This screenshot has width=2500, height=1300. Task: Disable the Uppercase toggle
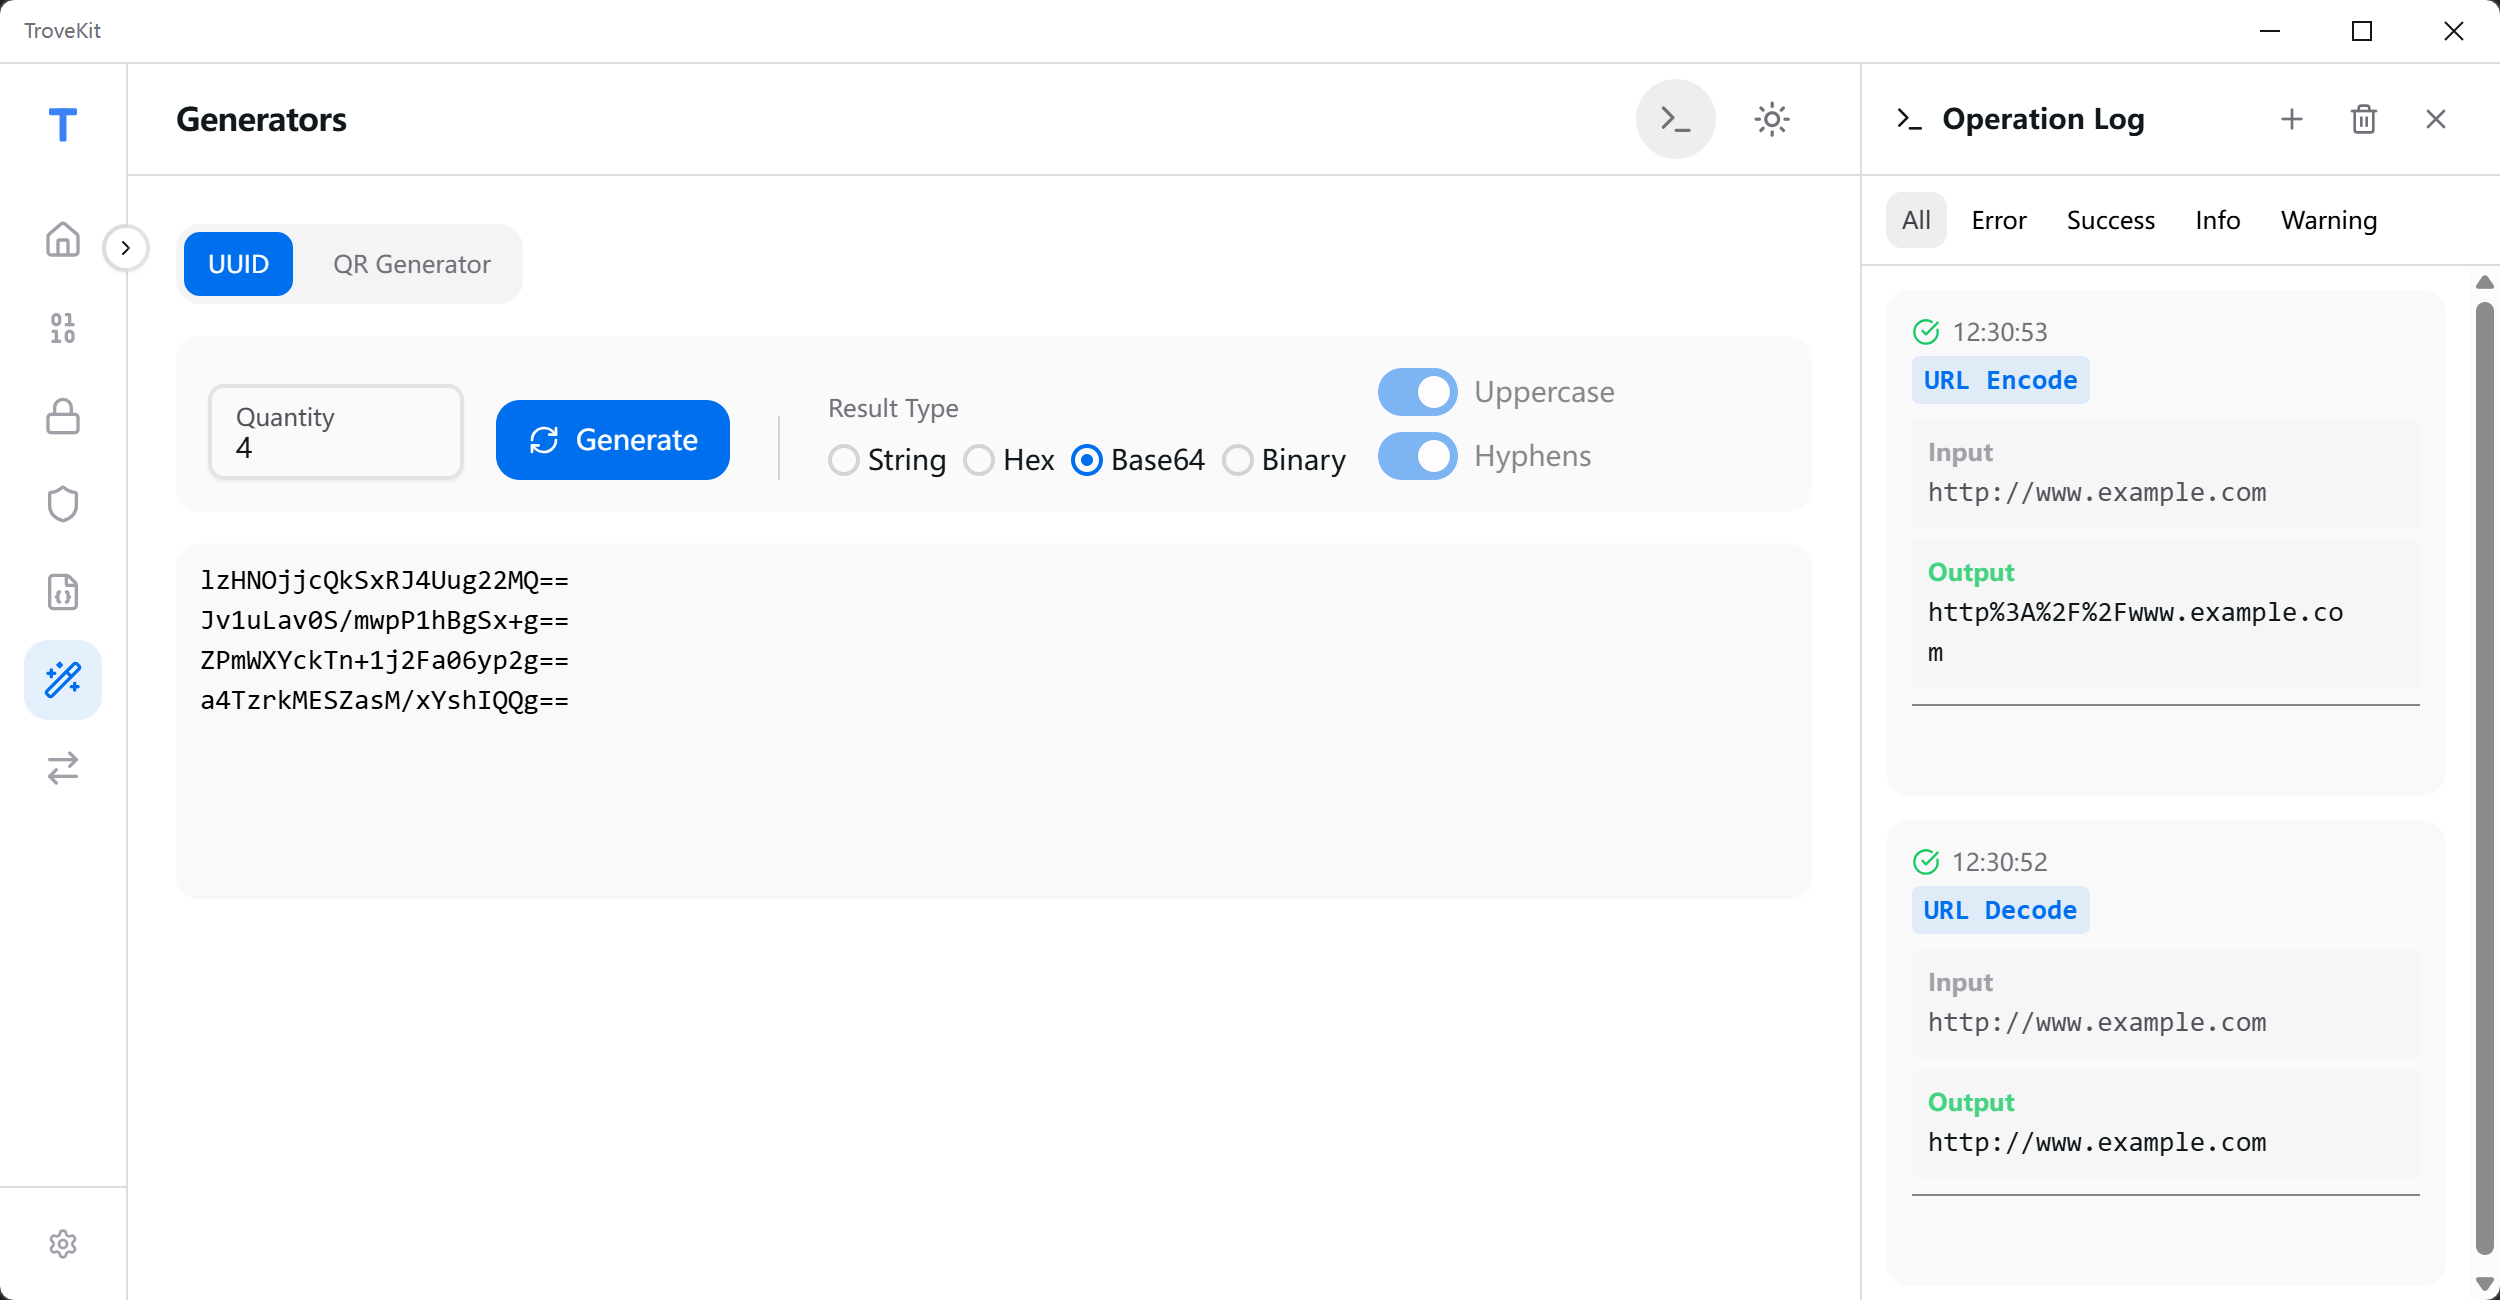[x=1417, y=392]
